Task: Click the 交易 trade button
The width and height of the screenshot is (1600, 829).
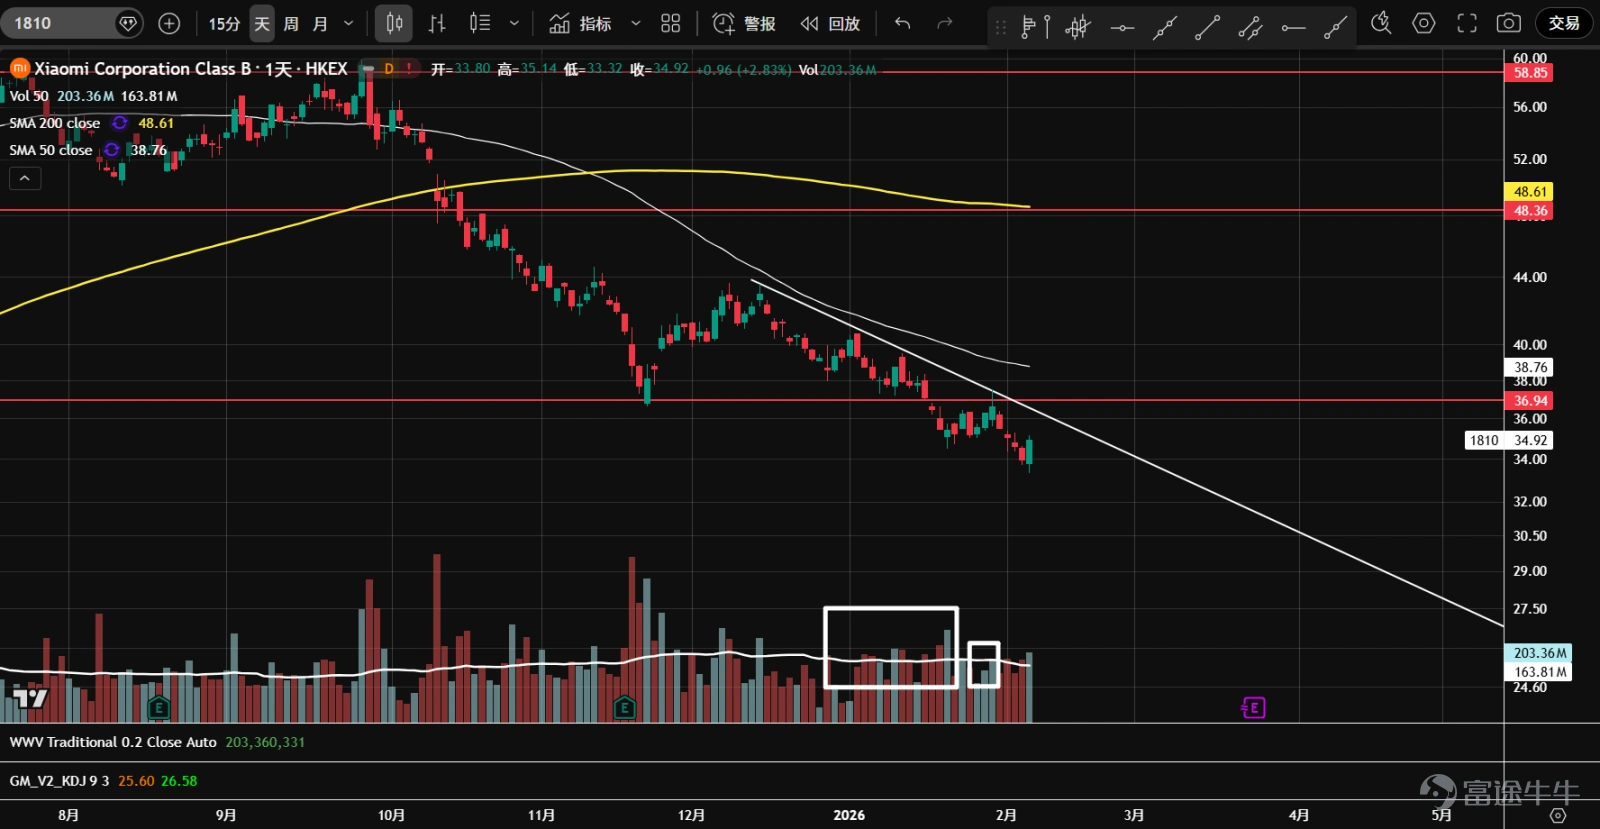Action: pos(1564,23)
